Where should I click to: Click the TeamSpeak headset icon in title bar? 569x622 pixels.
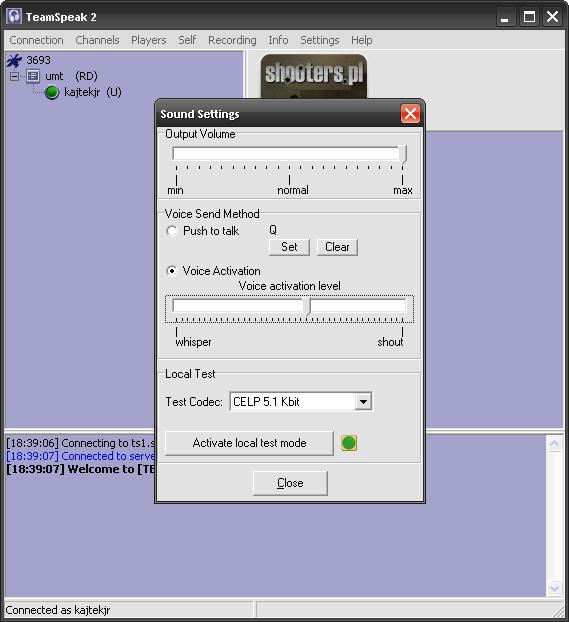14,17
